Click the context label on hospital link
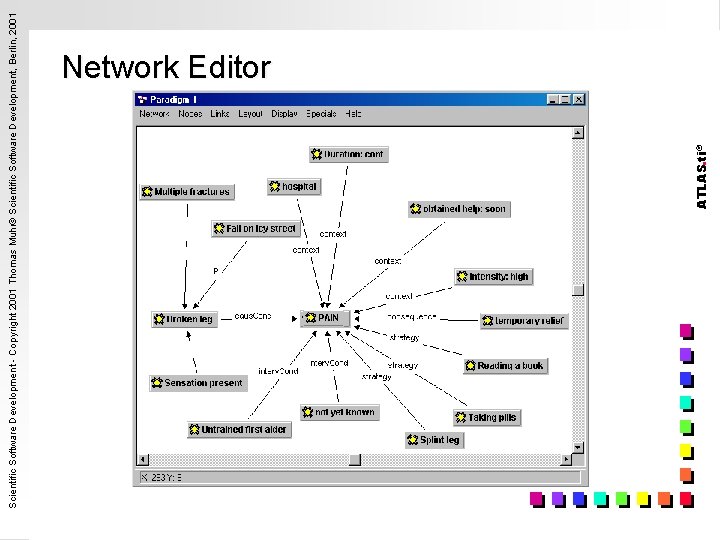720x540 pixels. click(306, 250)
